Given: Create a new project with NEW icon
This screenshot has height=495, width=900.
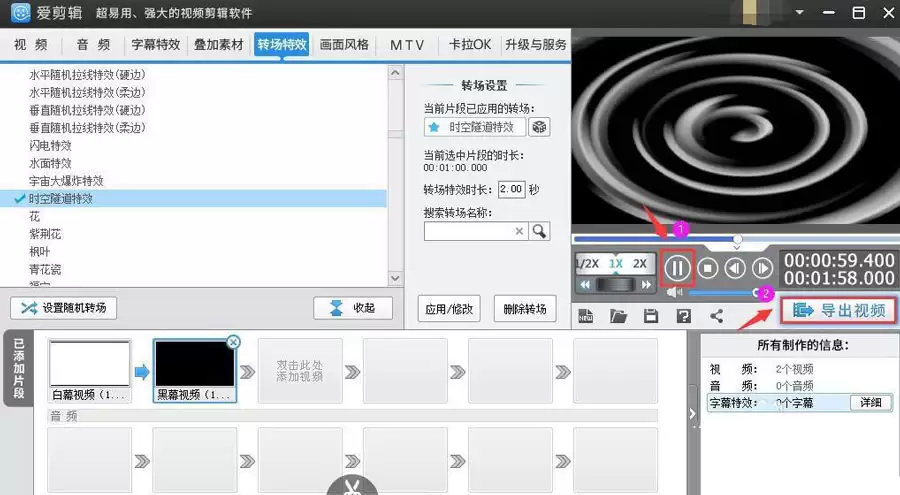Looking at the screenshot, I should click(x=586, y=316).
